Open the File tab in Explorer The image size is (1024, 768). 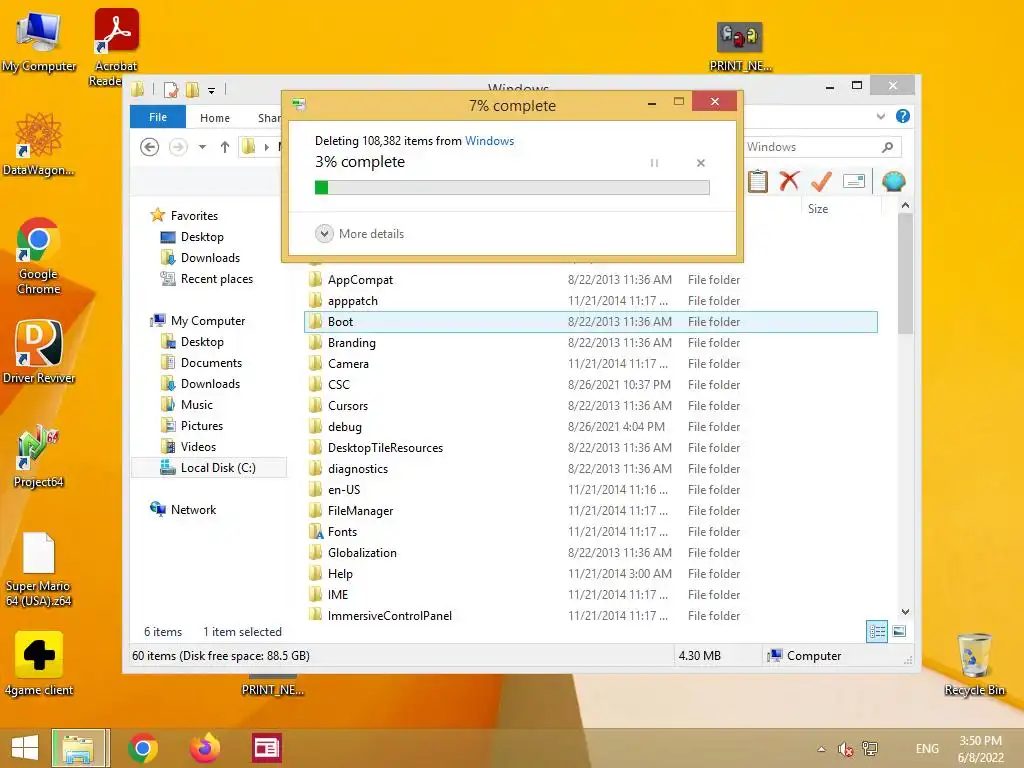(158, 117)
